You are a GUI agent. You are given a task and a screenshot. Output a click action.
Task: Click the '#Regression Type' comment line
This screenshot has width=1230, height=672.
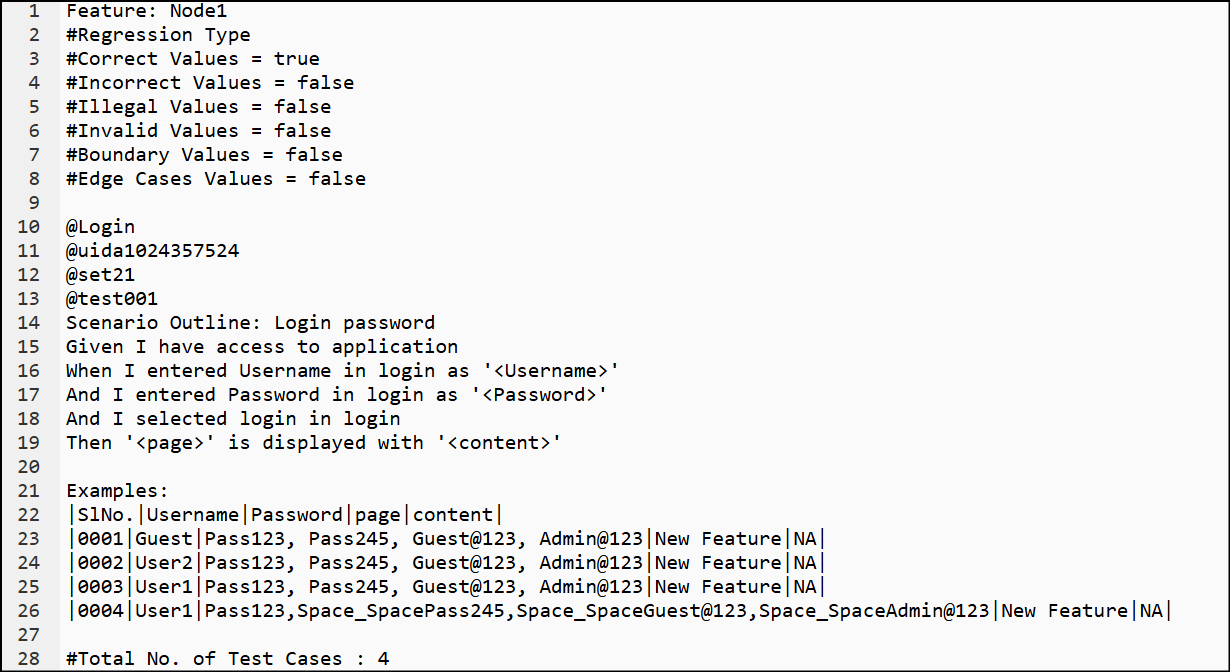click(x=158, y=35)
